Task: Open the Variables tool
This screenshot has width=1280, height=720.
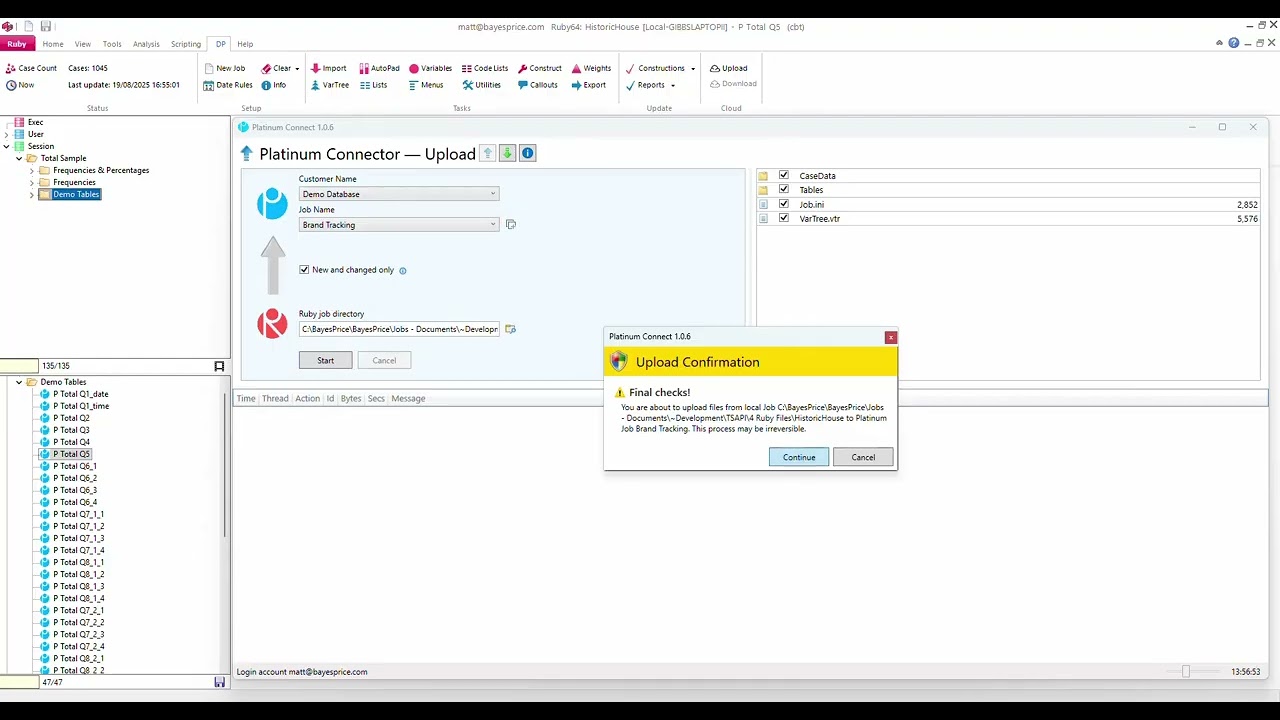Action: (430, 69)
